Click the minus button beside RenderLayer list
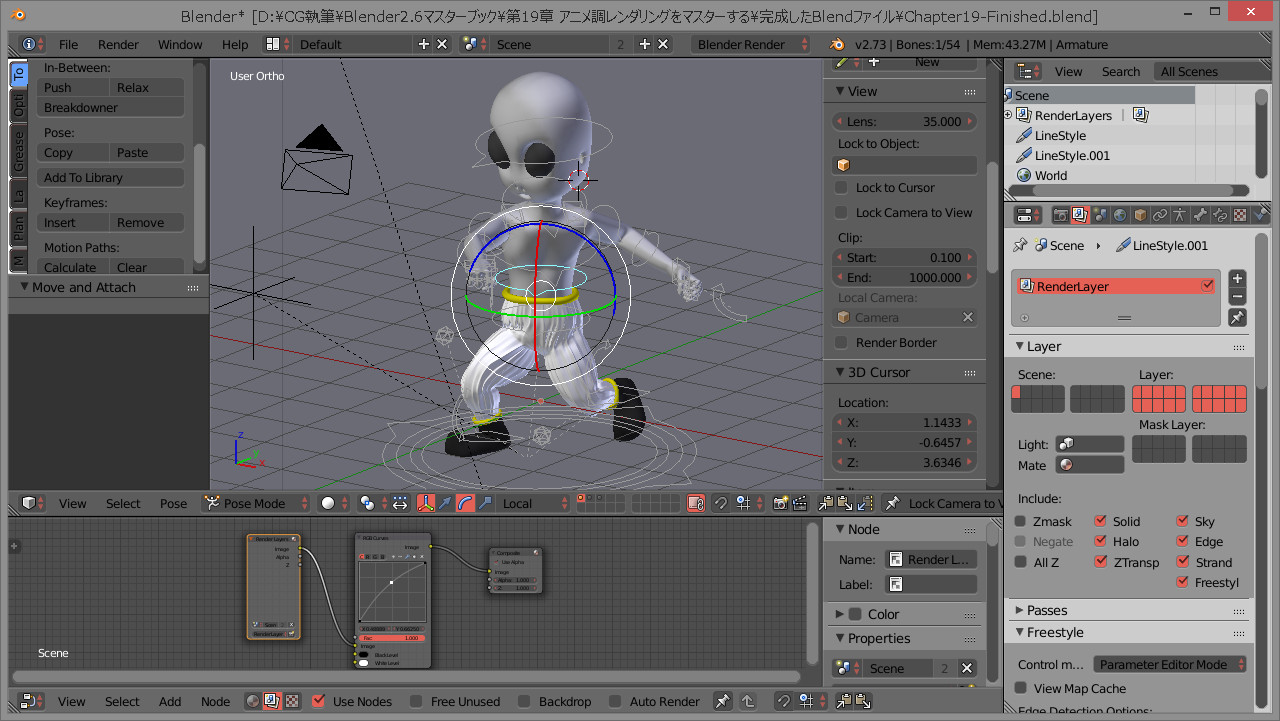This screenshot has width=1280, height=721. (1237, 297)
